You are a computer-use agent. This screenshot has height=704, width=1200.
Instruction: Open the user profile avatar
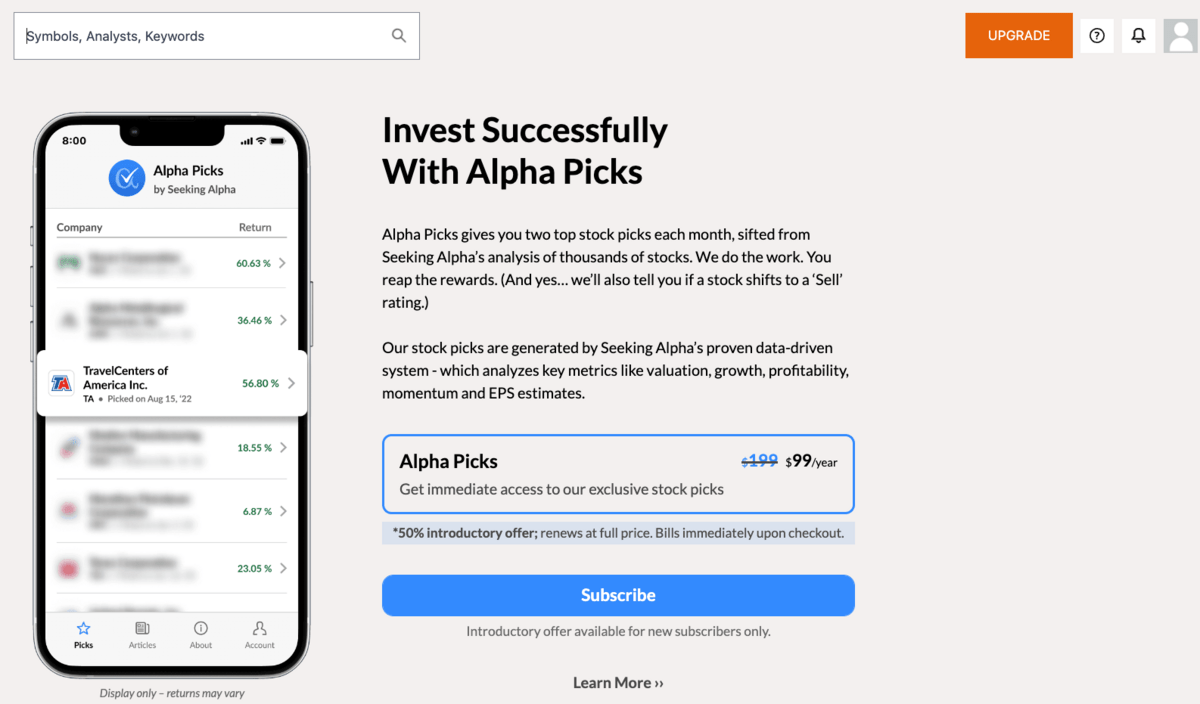tap(1181, 36)
